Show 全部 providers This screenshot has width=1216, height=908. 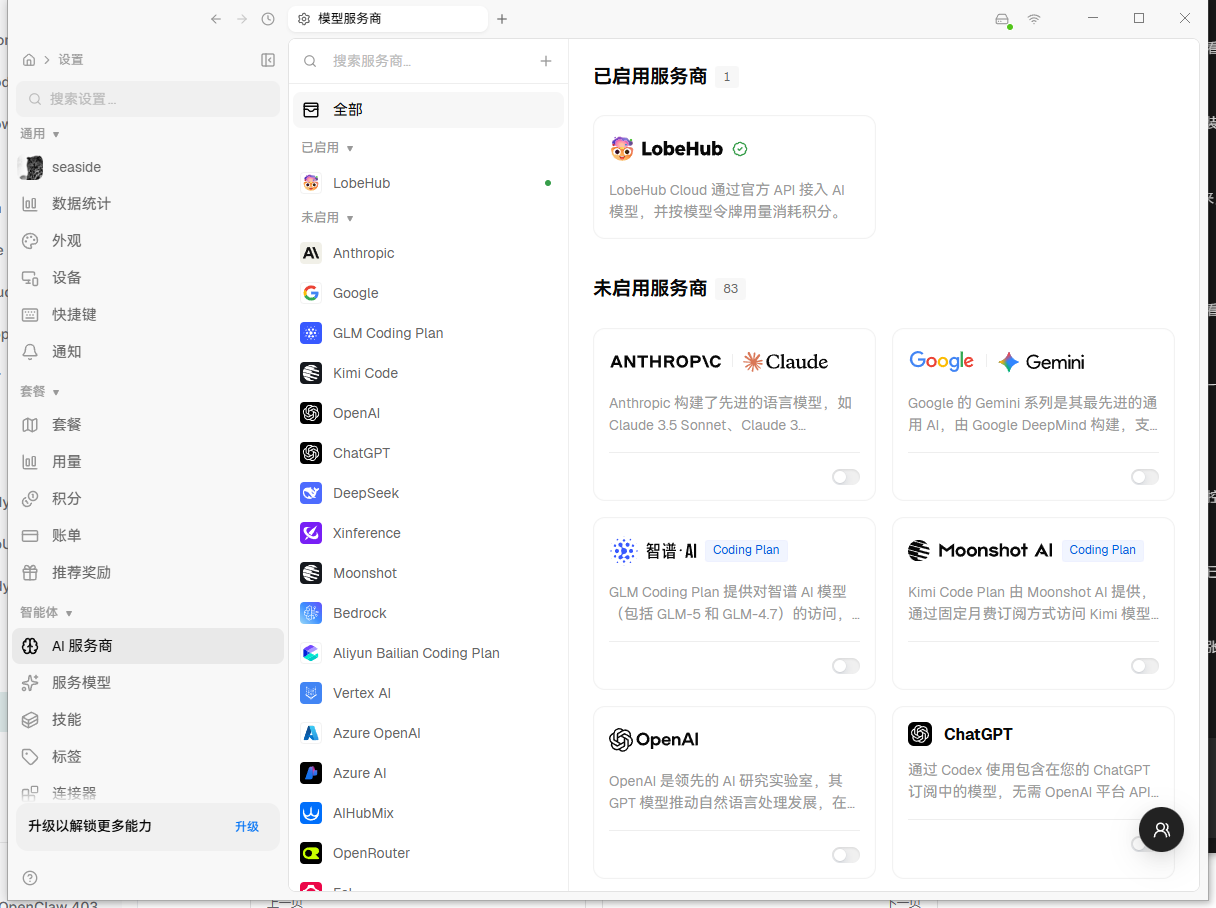428,110
